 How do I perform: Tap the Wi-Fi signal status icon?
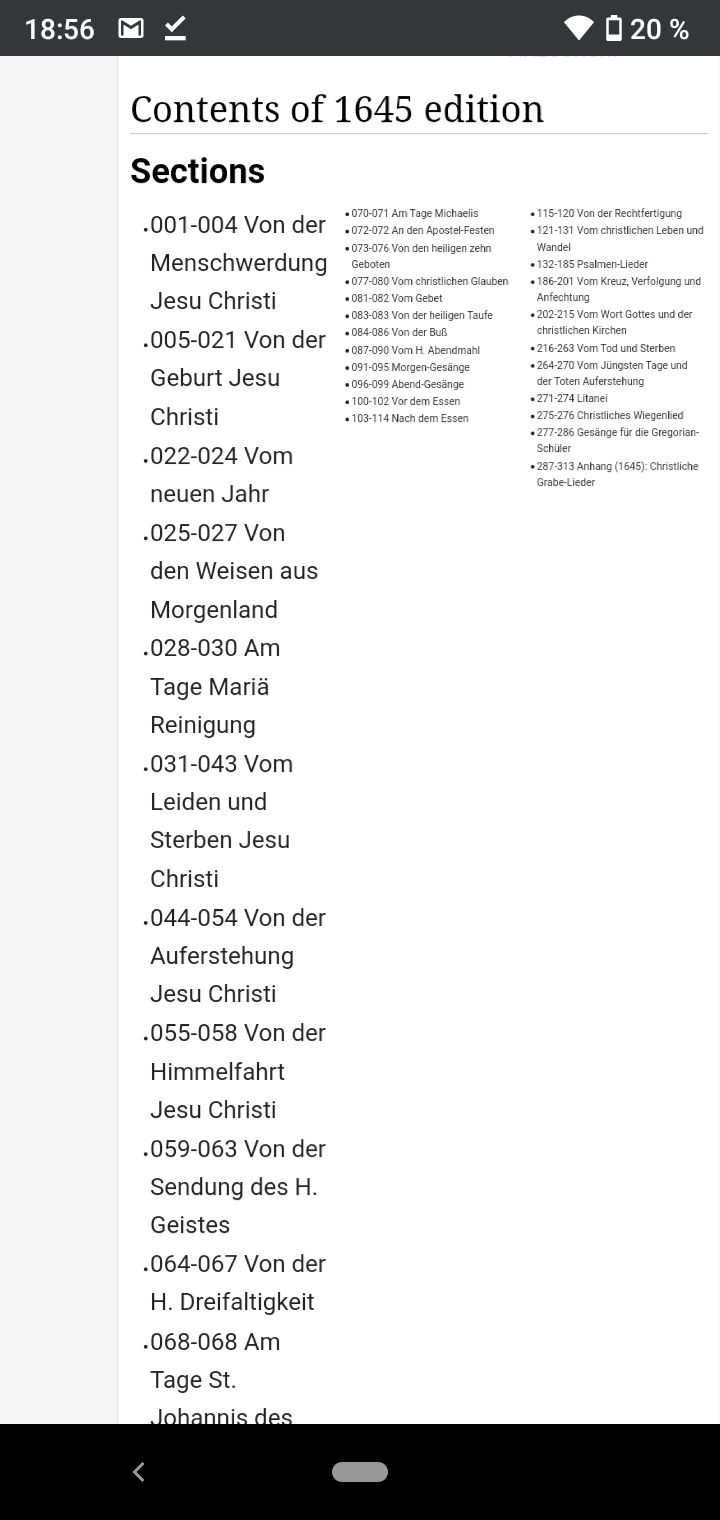pyautogui.click(x=578, y=29)
